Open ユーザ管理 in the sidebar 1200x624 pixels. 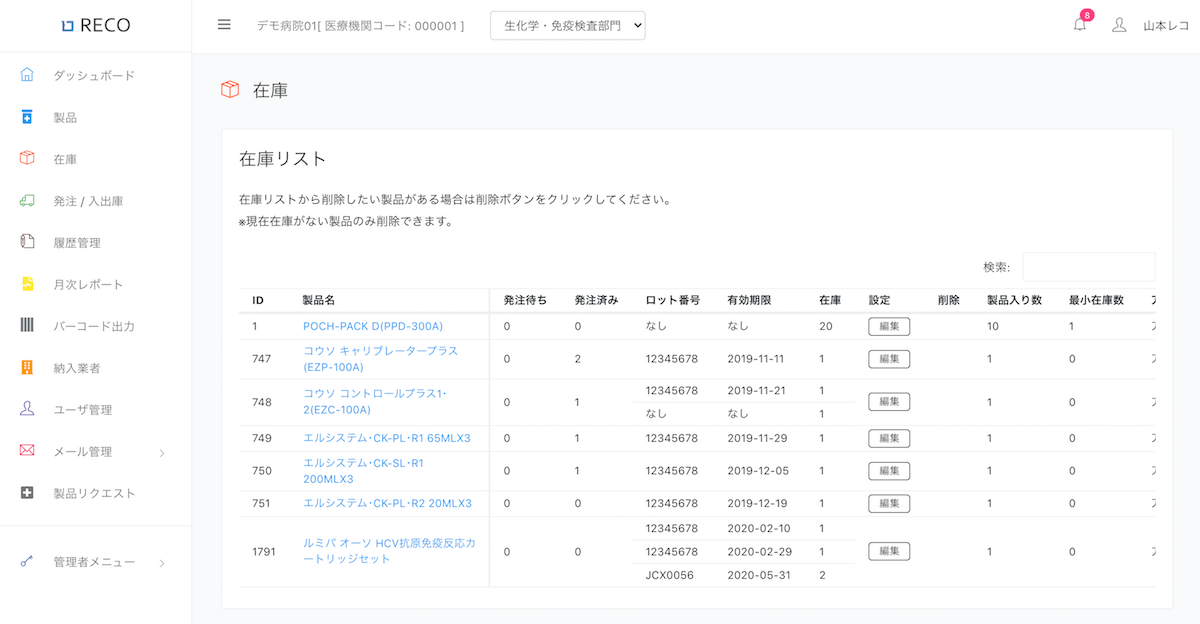pyautogui.click(x=82, y=410)
